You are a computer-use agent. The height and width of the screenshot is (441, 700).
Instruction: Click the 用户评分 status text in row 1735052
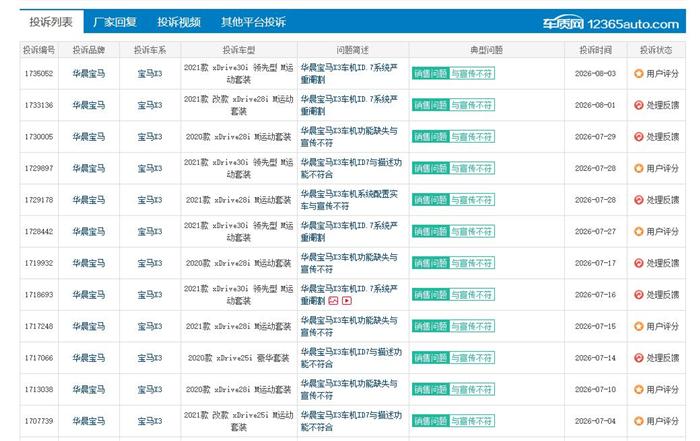[662, 74]
